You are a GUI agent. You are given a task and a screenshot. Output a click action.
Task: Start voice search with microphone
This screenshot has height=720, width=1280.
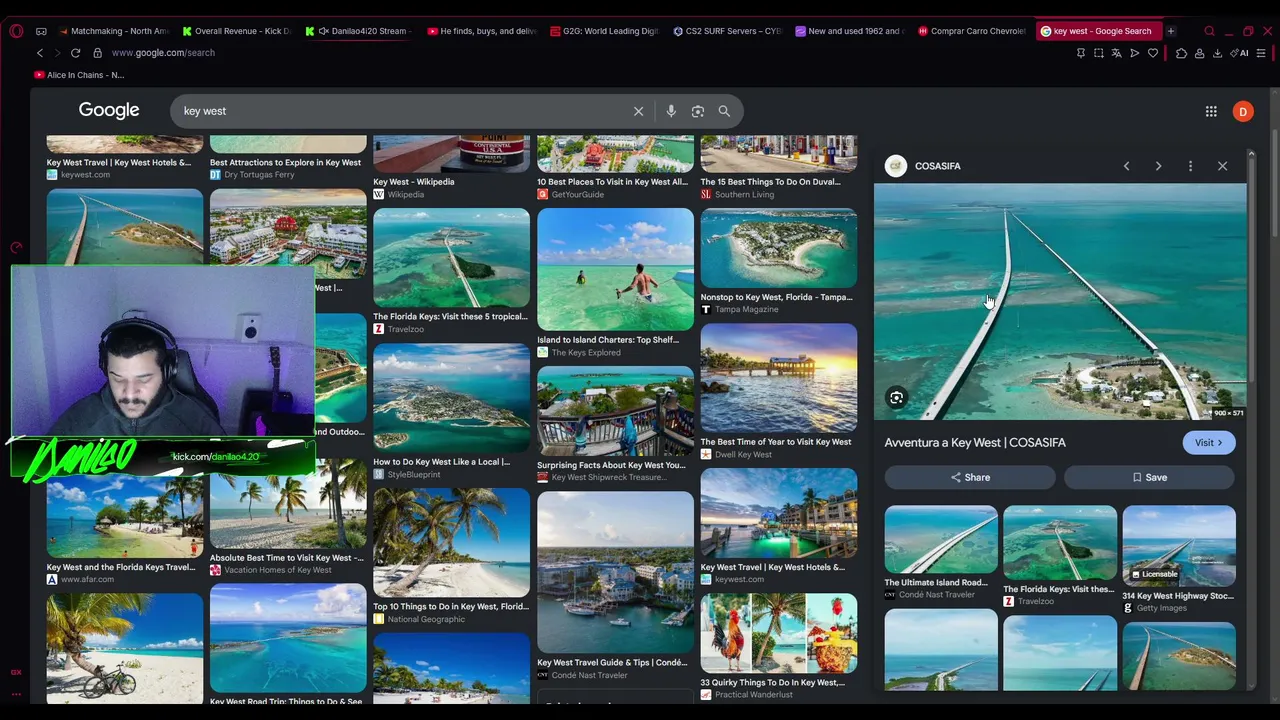tap(671, 111)
